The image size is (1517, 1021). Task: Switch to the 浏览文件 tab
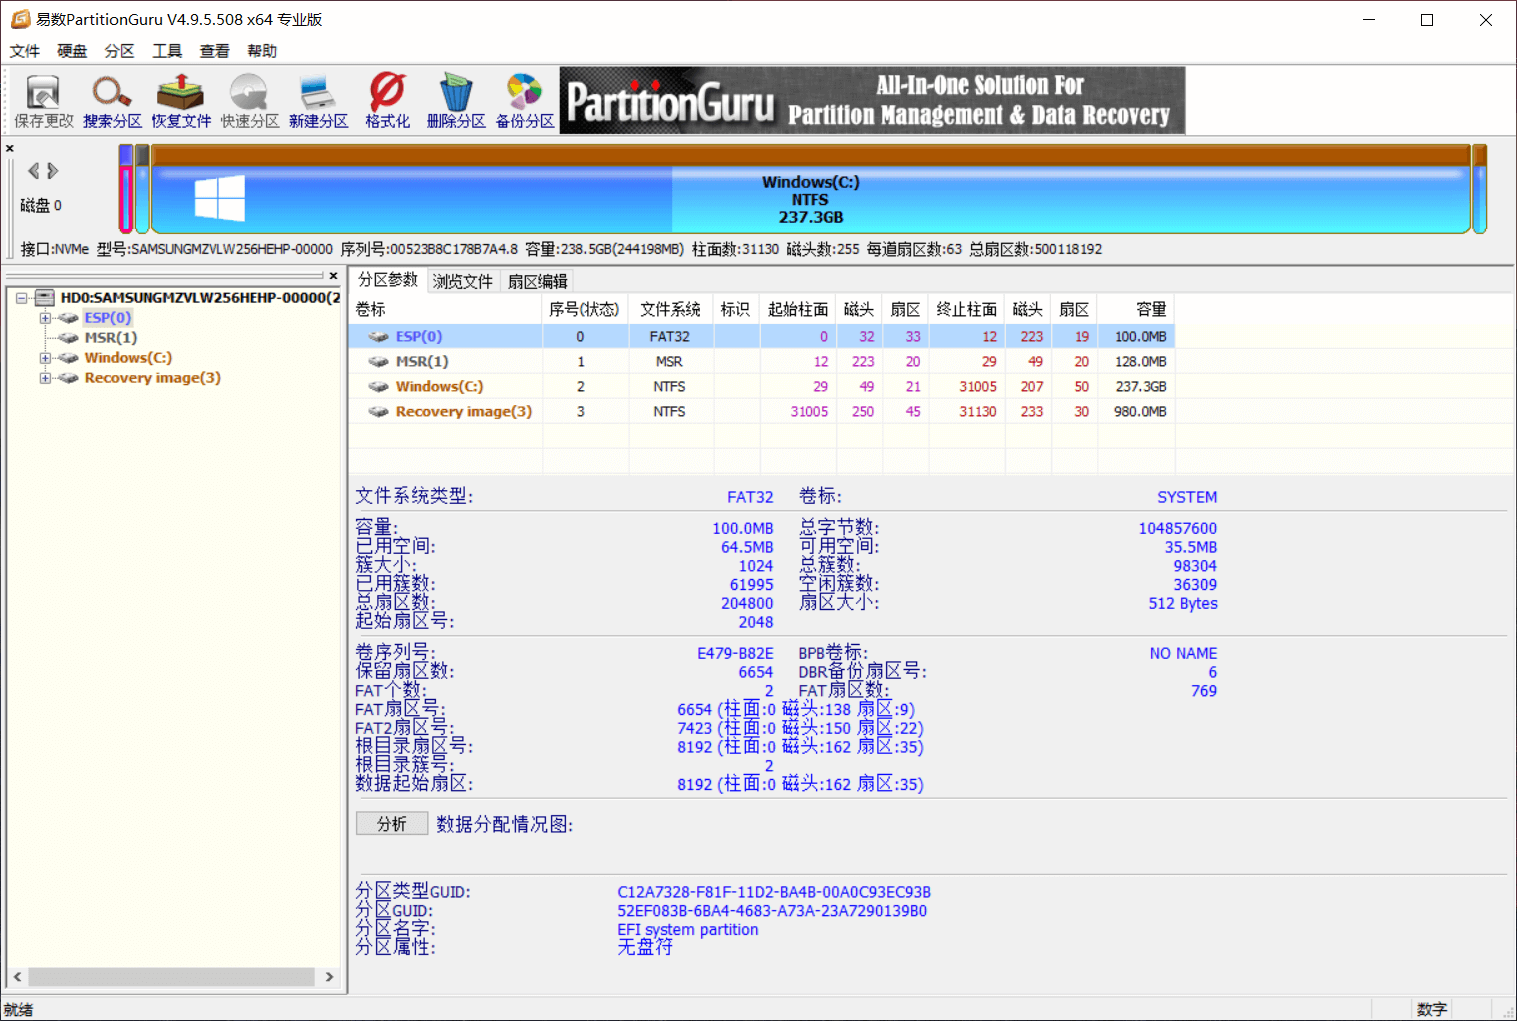click(x=463, y=282)
